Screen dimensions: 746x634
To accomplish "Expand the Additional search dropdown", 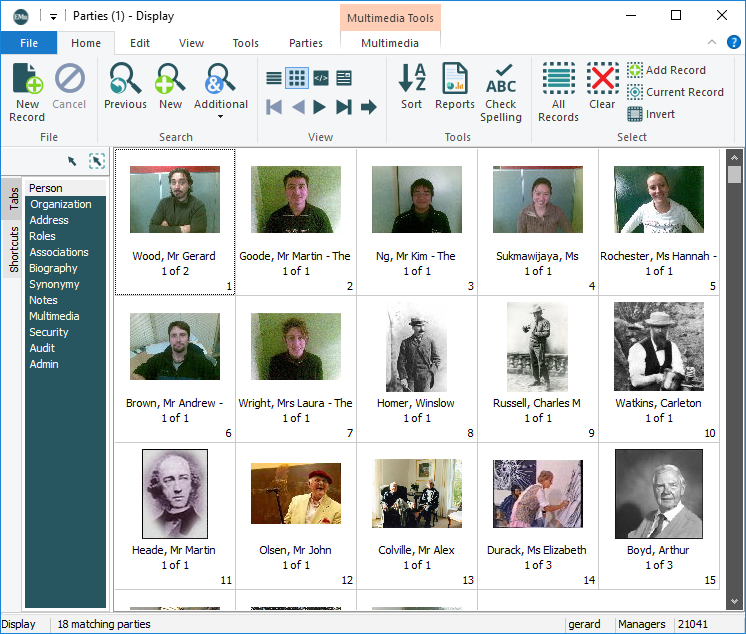I will (220, 116).
